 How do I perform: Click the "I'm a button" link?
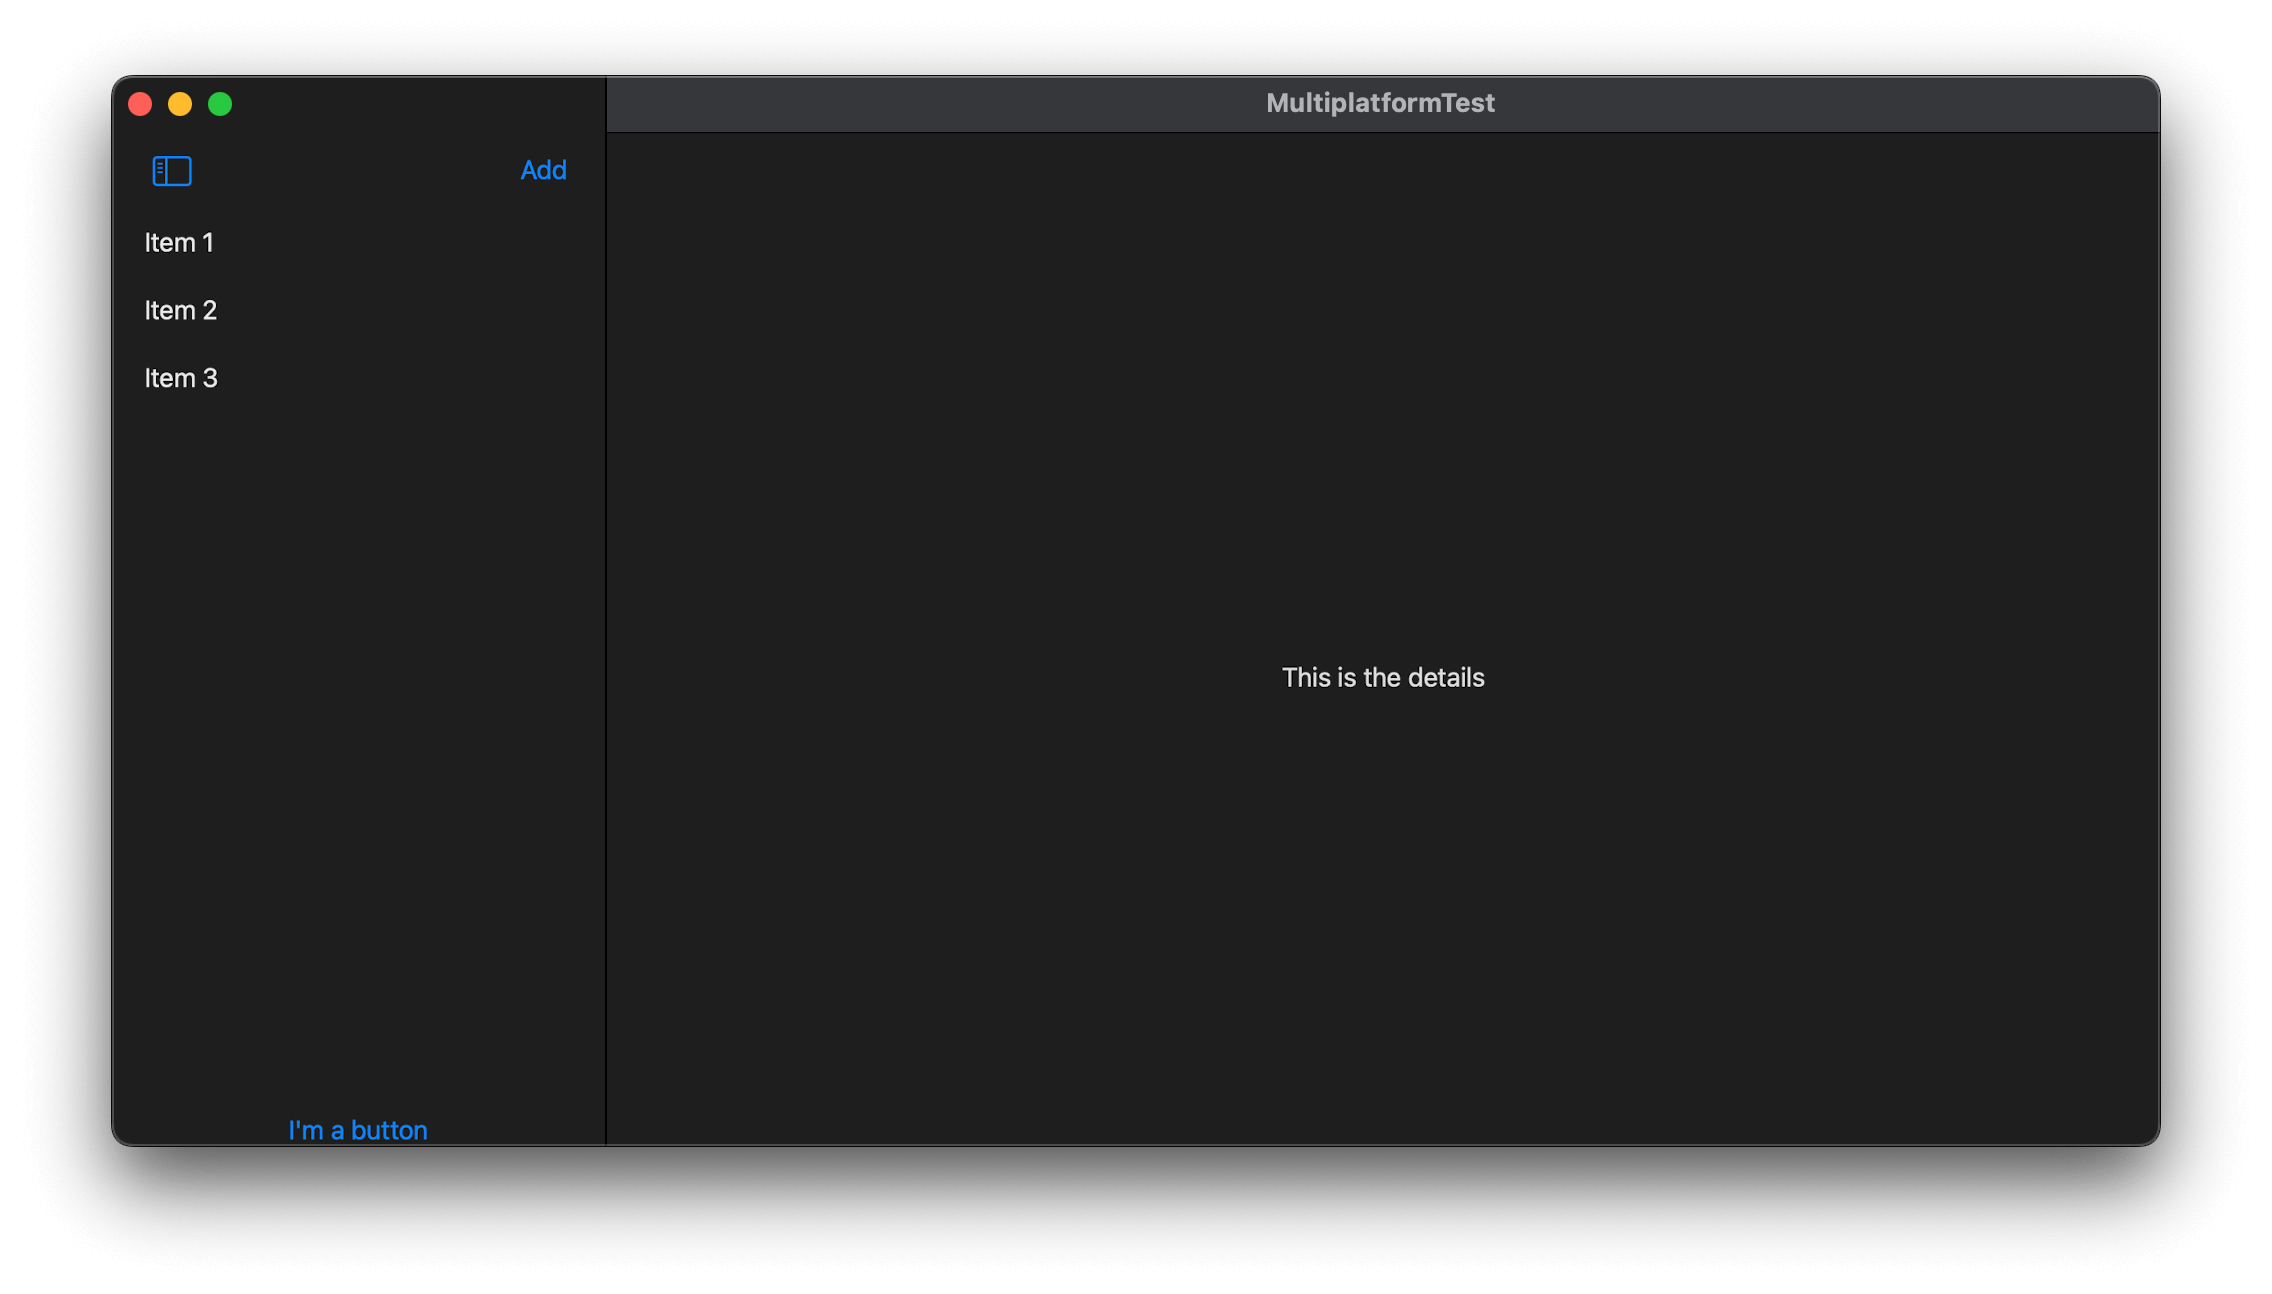coord(358,1130)
